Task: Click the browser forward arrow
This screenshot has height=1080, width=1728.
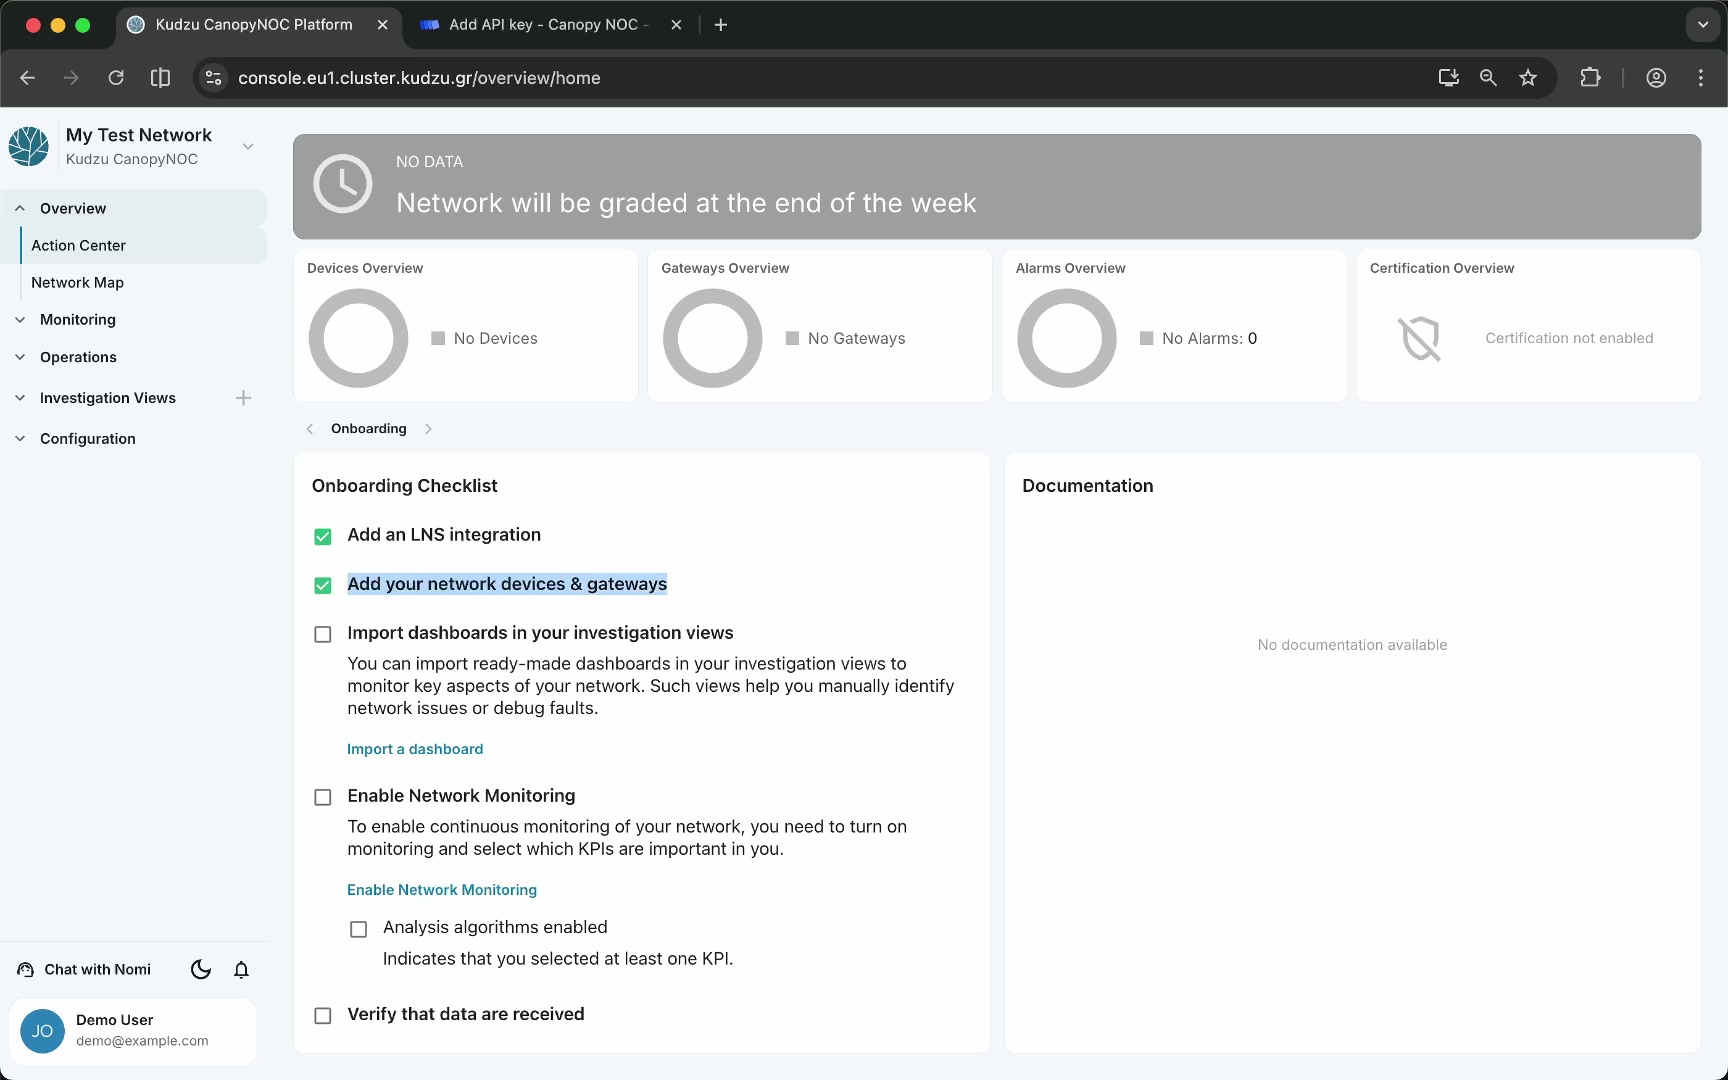Action: (x=71, y=78)
